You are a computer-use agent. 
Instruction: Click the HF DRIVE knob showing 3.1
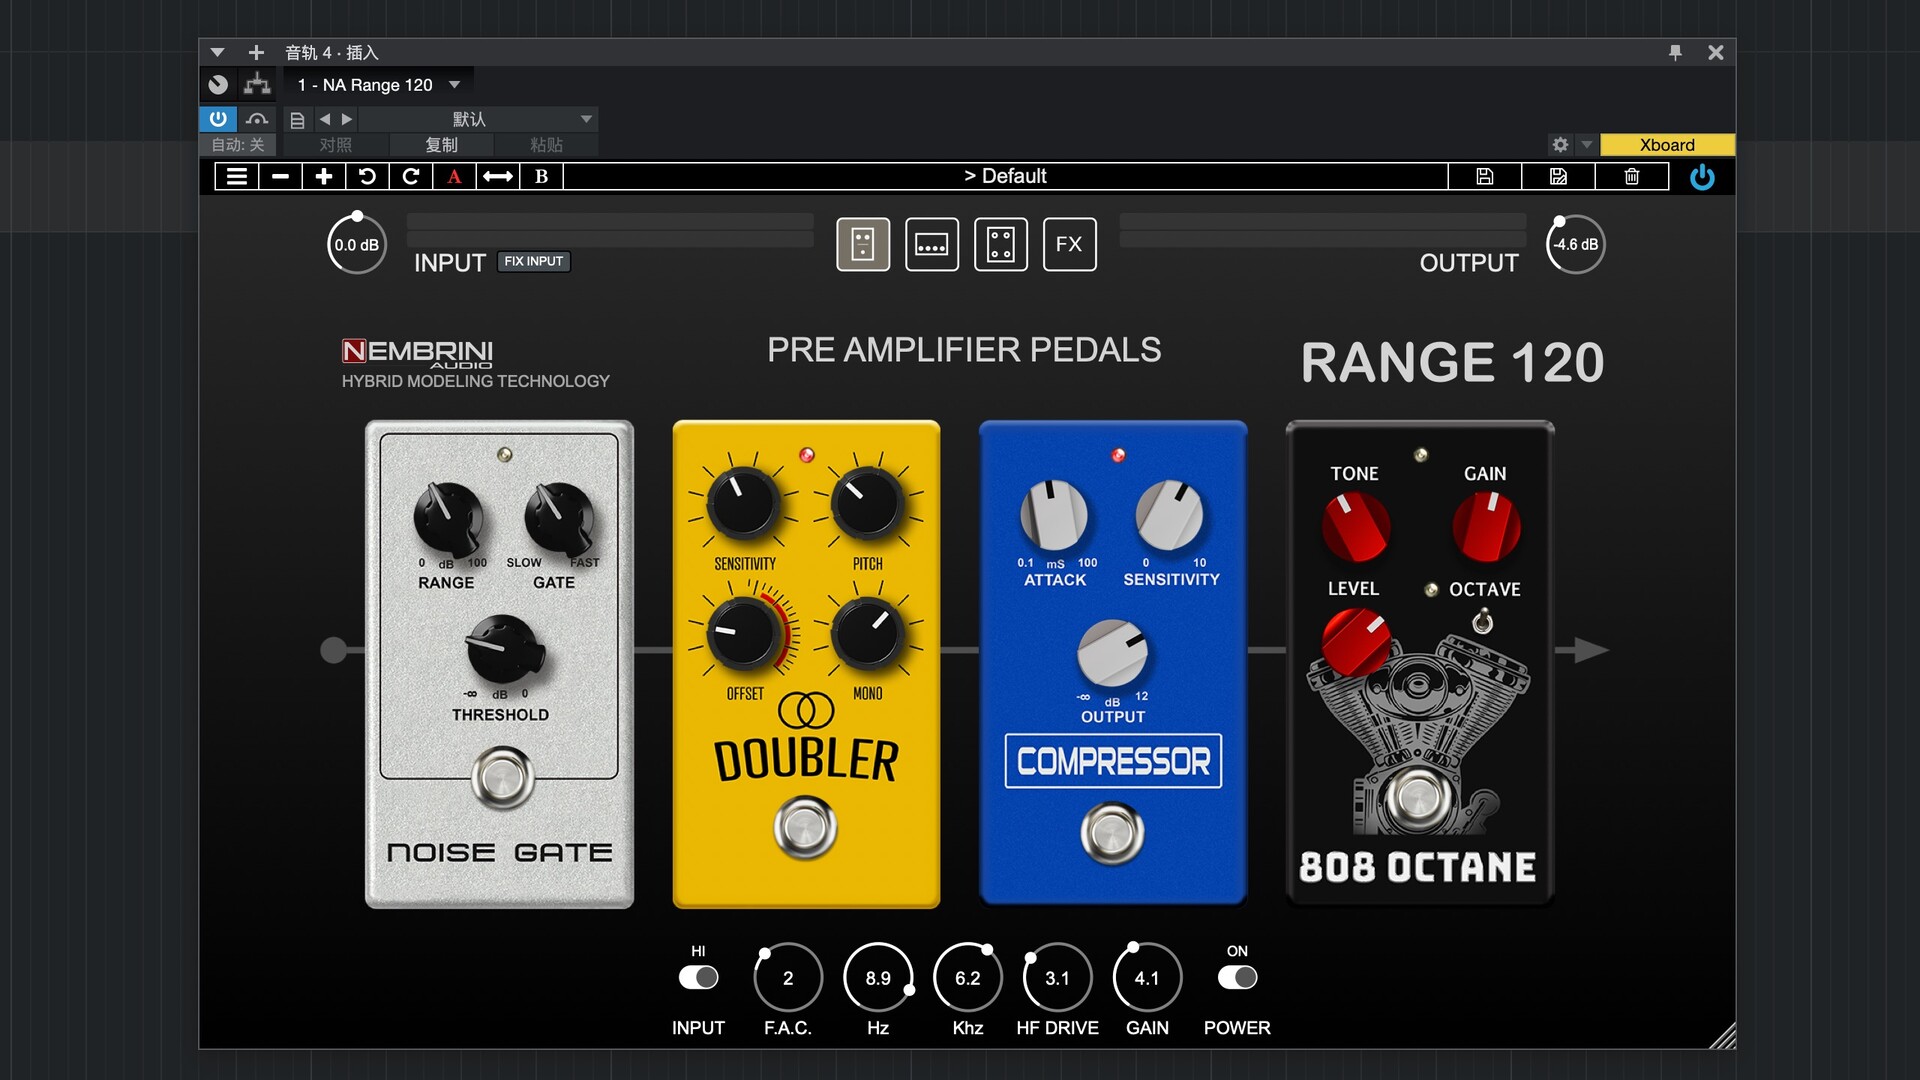(x=1057, y=978)
